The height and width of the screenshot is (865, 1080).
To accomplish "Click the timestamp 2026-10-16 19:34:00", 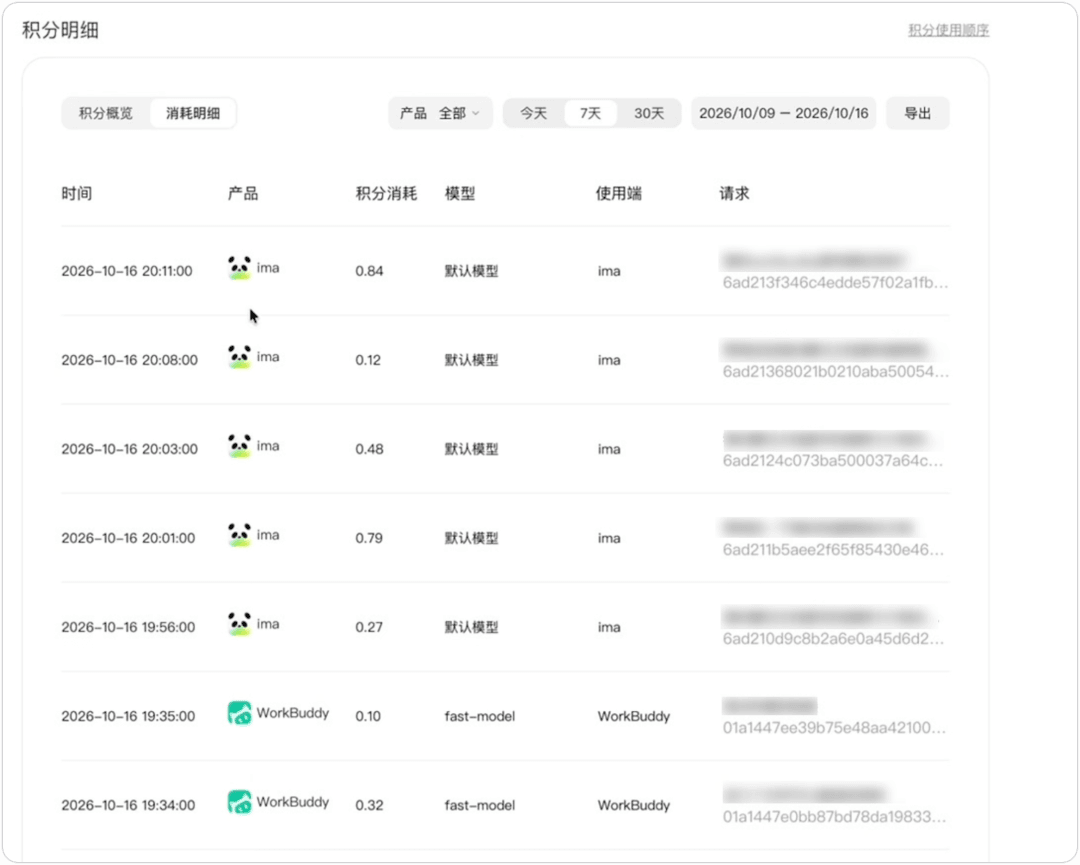I will pos(128,805).
